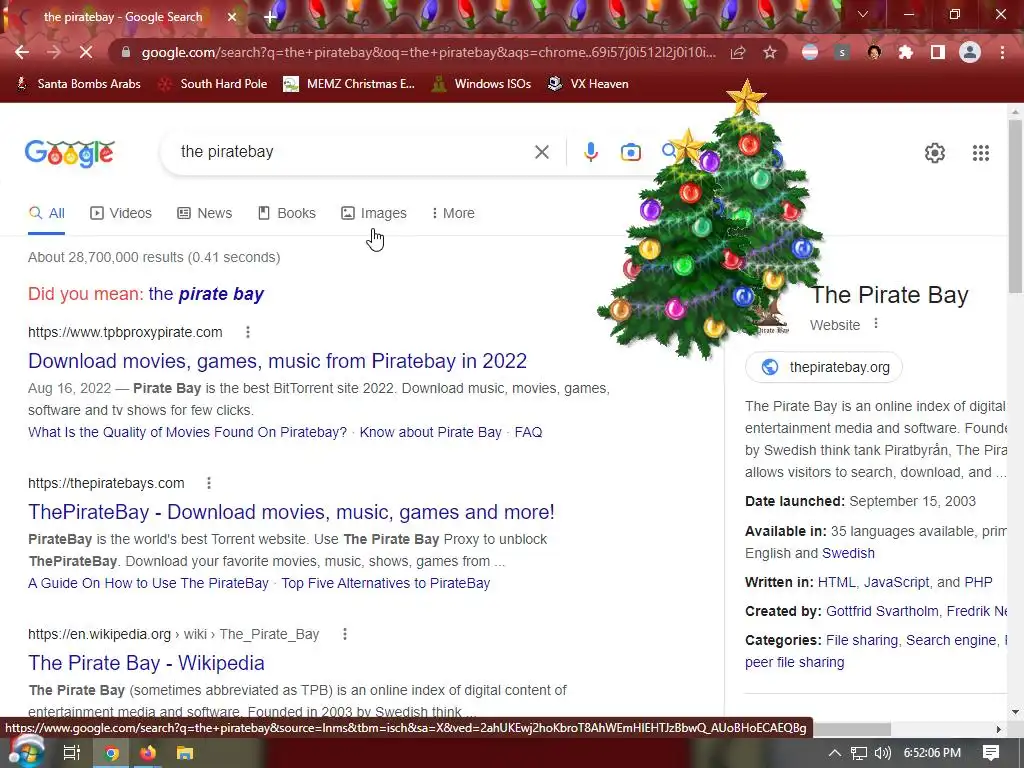Click the HTML link
This screenshot has height=768, width=1024.
point(837,583)
